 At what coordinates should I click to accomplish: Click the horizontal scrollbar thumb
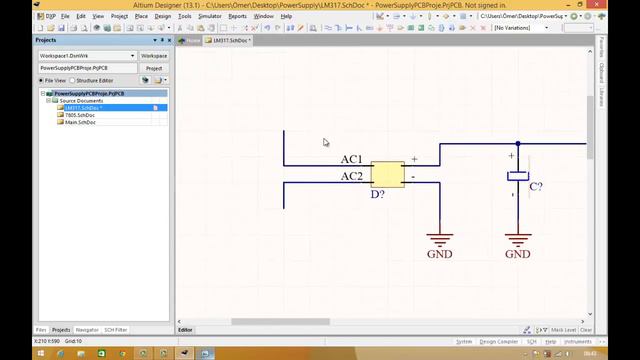[x=280, y=322]
